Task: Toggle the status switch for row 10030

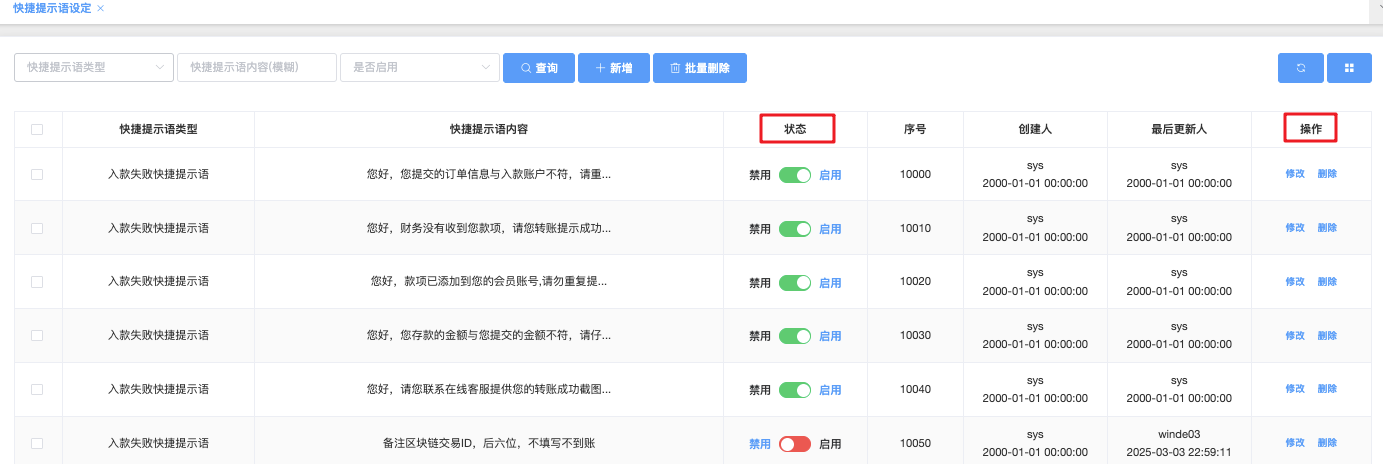Action: [795, 336]
